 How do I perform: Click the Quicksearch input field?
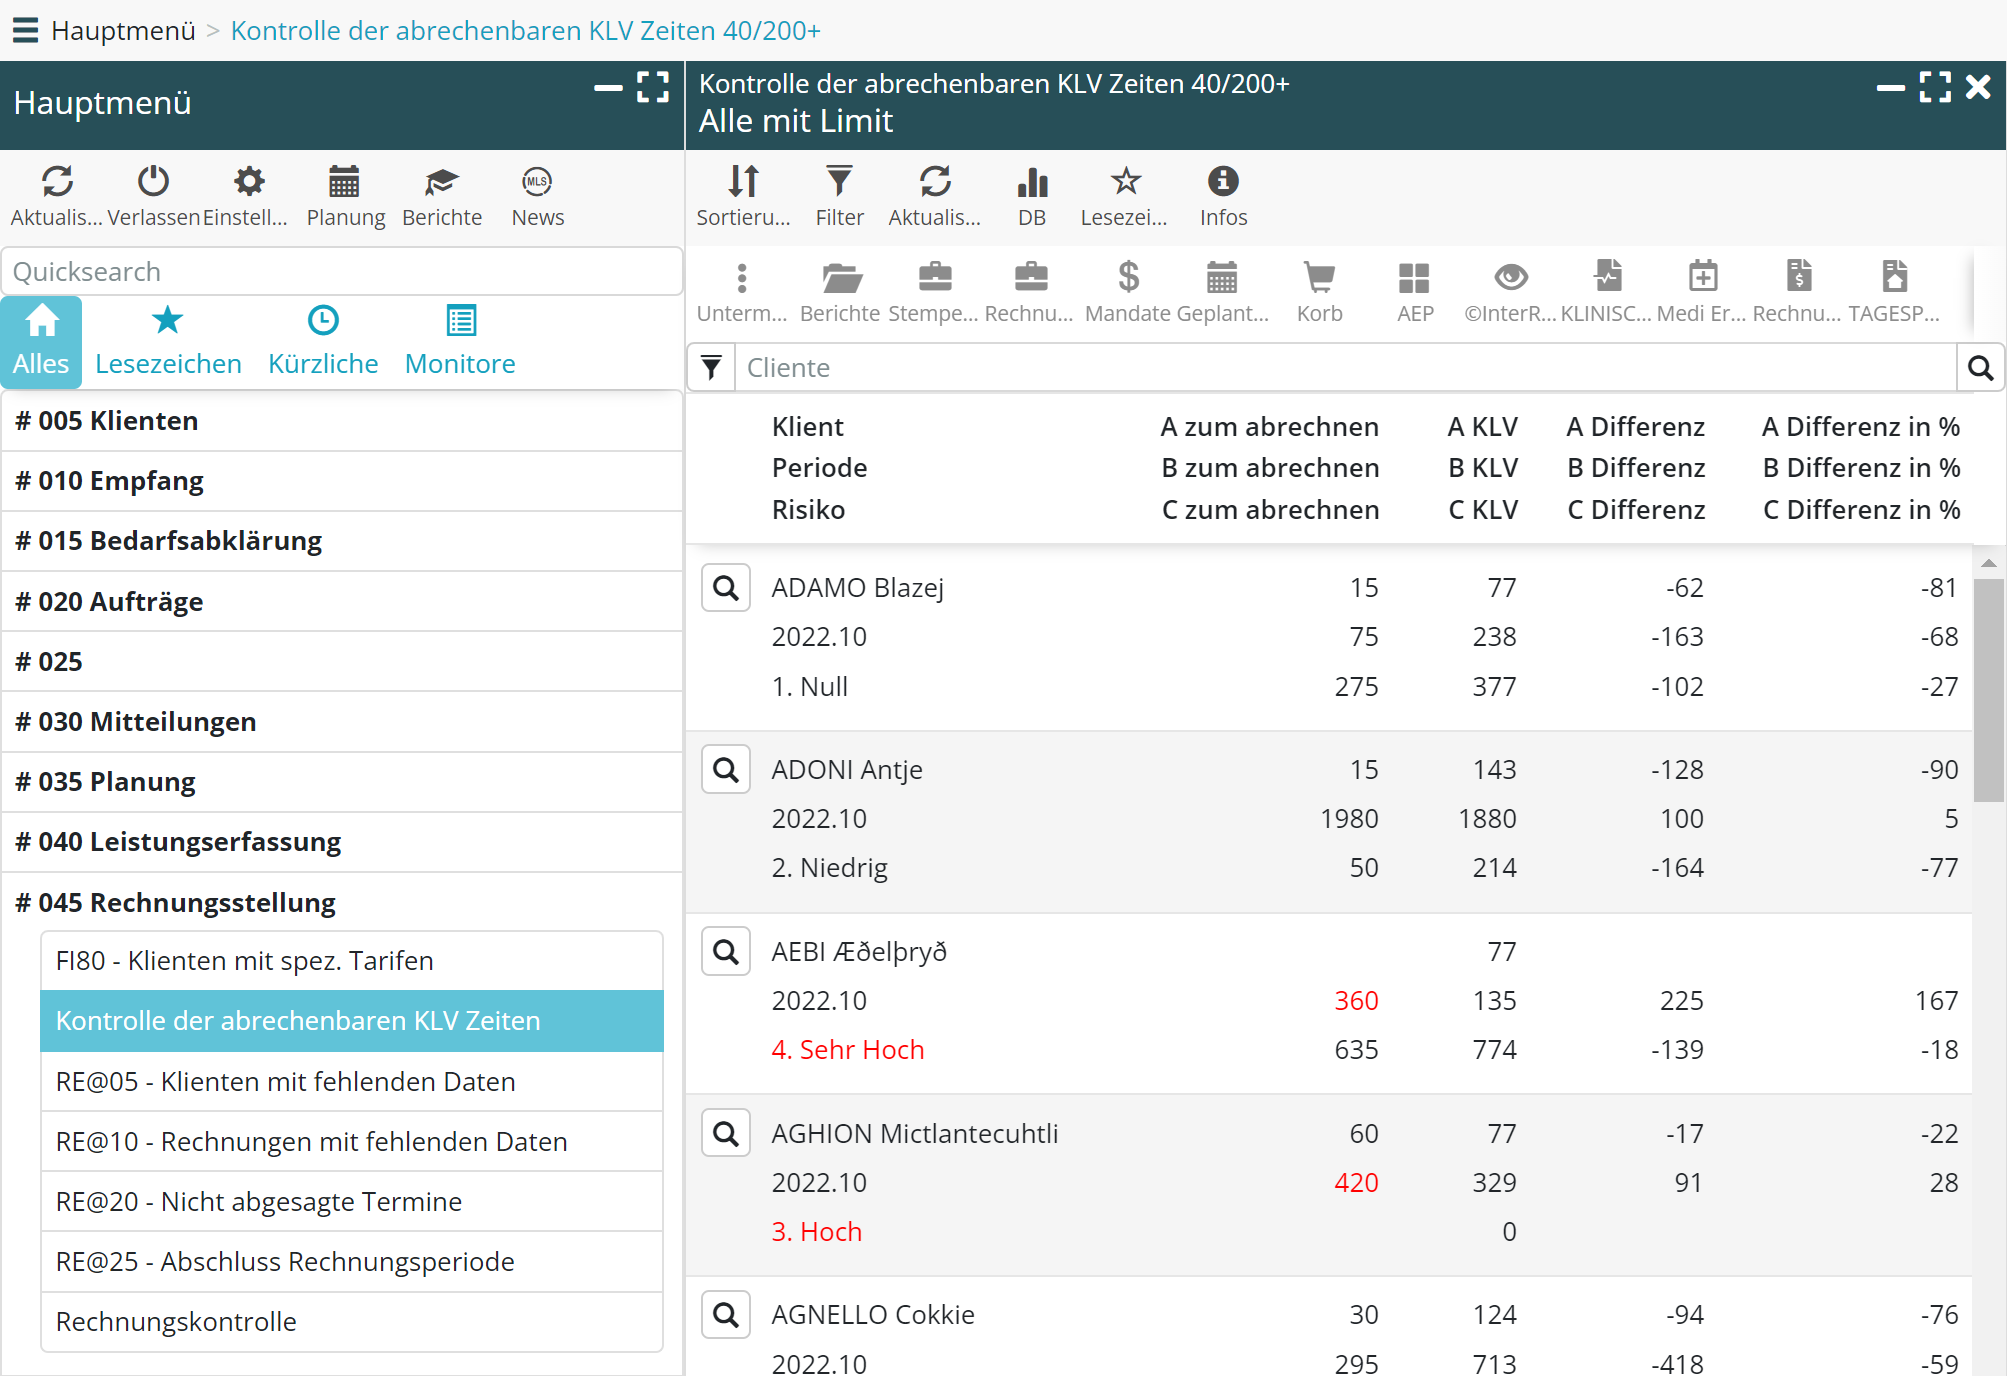pos(341,272)
